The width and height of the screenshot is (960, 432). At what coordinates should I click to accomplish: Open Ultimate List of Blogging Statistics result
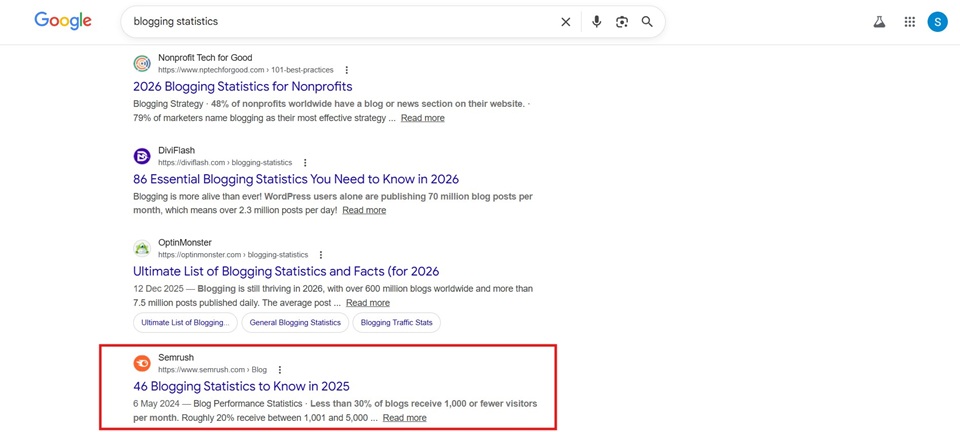tap(286, 271)
